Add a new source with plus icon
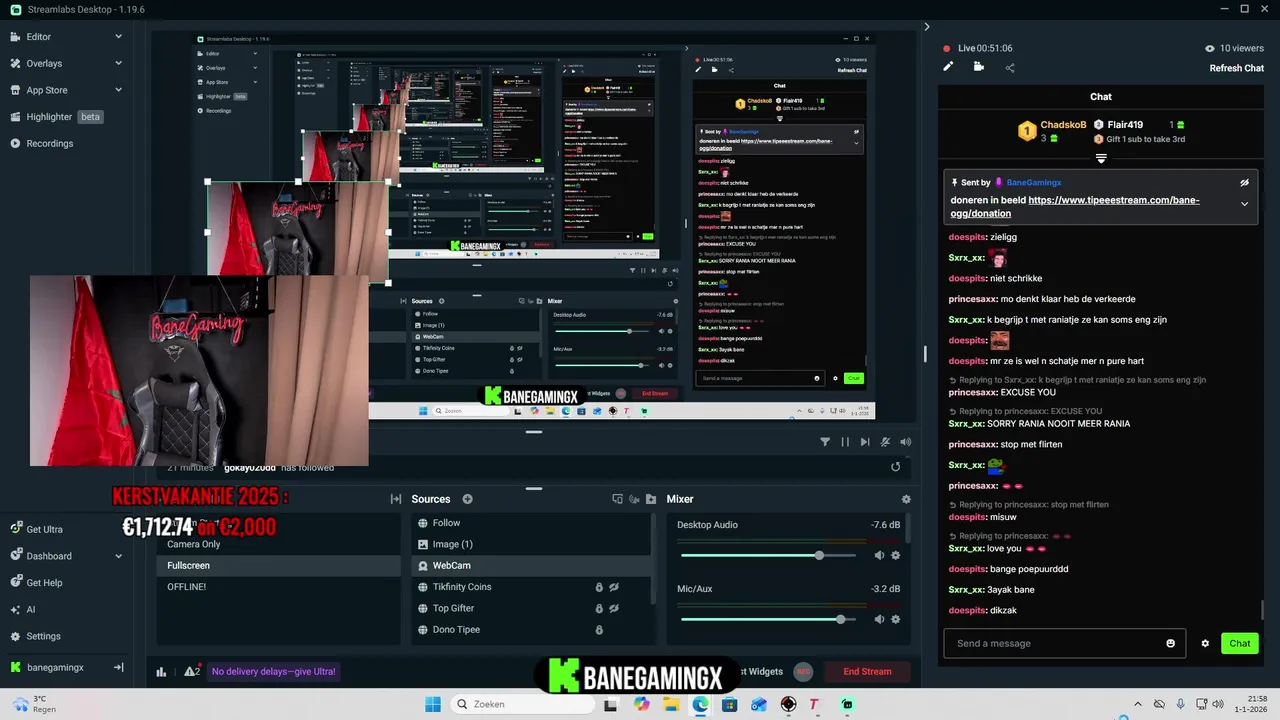 point(467,499)
